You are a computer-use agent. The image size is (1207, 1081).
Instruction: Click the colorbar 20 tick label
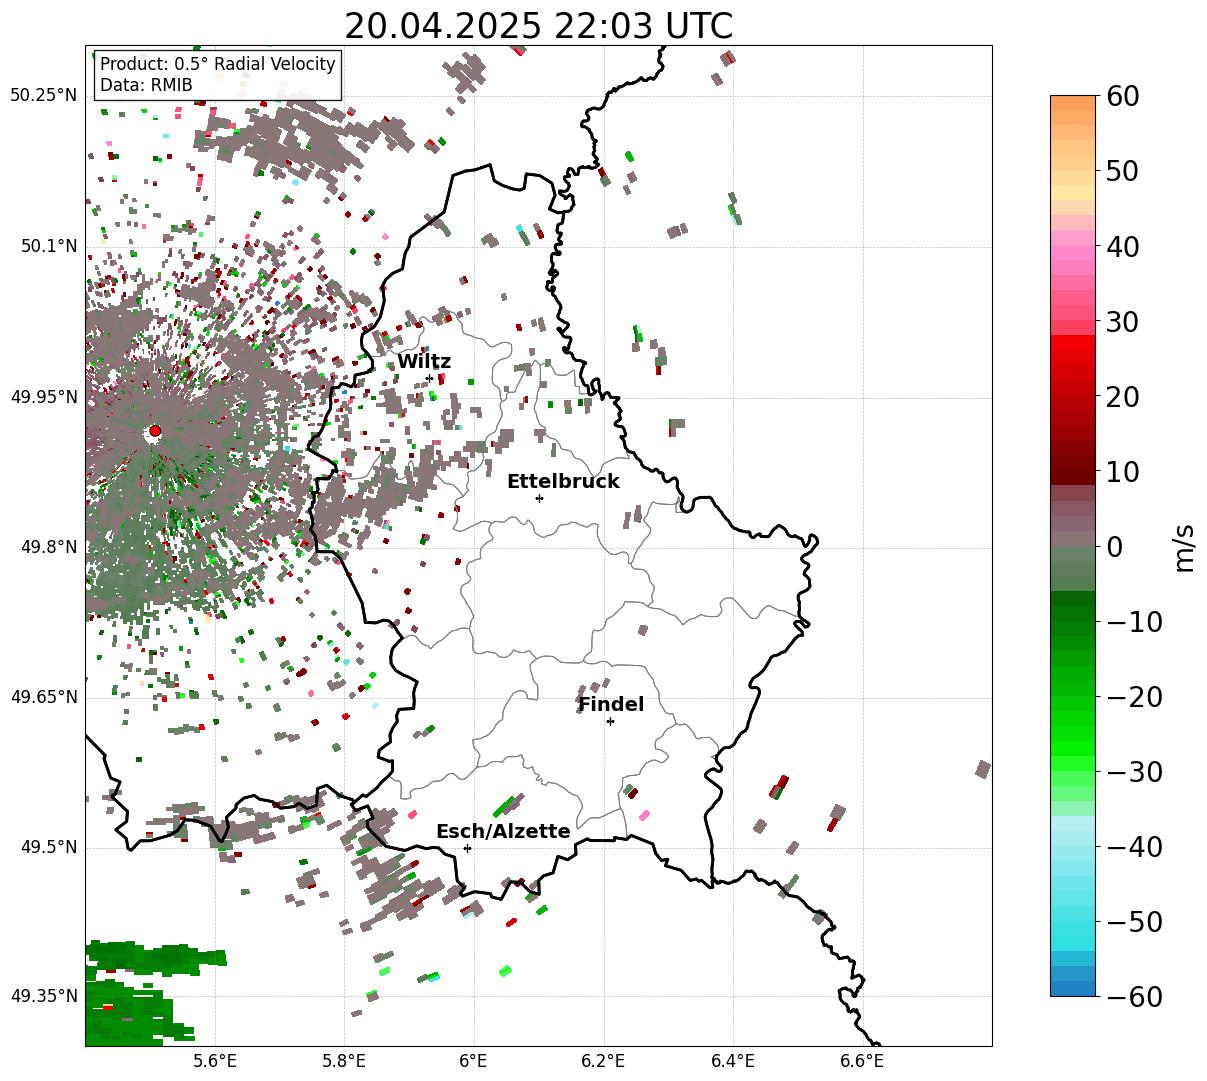click(1121, 397)
